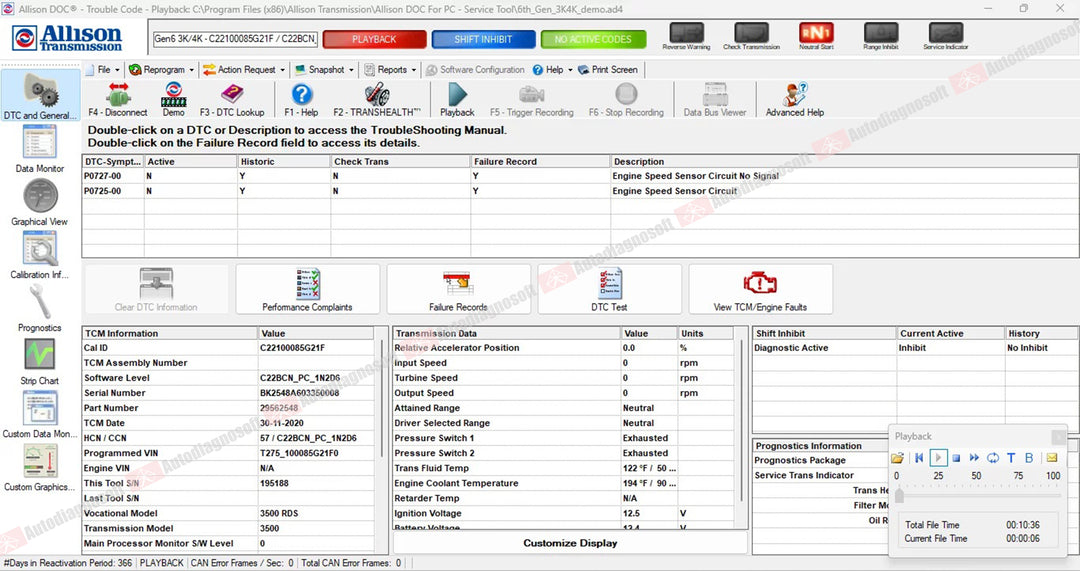Click the Failure Record column header
The width and height of the screenshot is (1080, 571).
pyautogui.click(x=541, y=161)
